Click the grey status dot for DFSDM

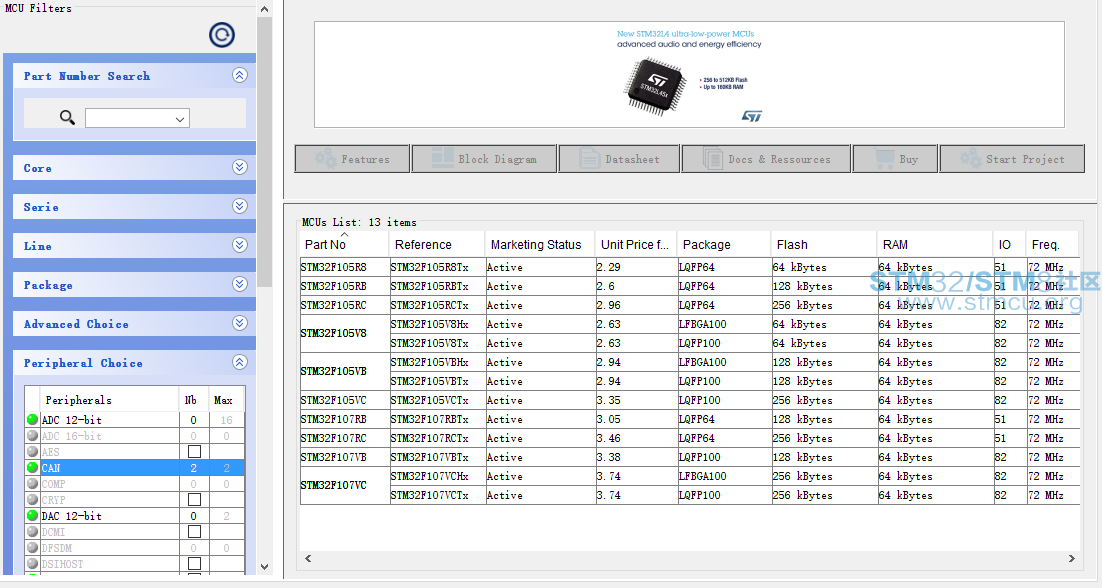point(32,547)
